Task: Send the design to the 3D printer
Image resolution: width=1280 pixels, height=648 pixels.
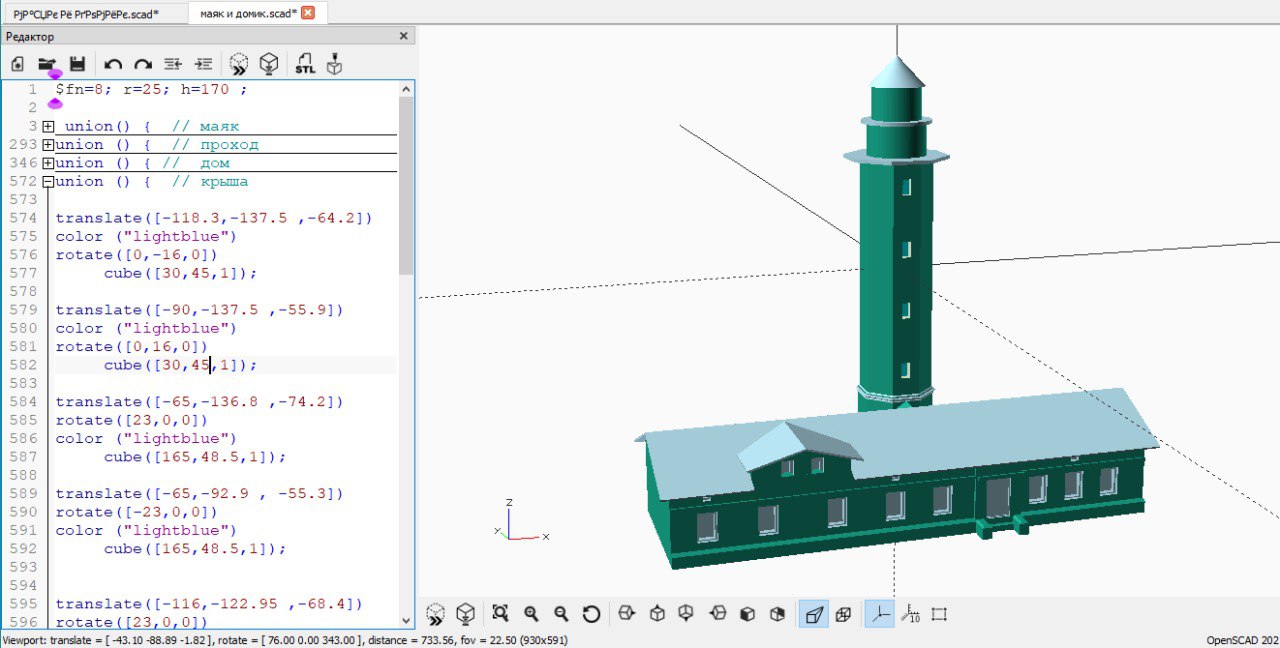Action: tap(335, 64)
